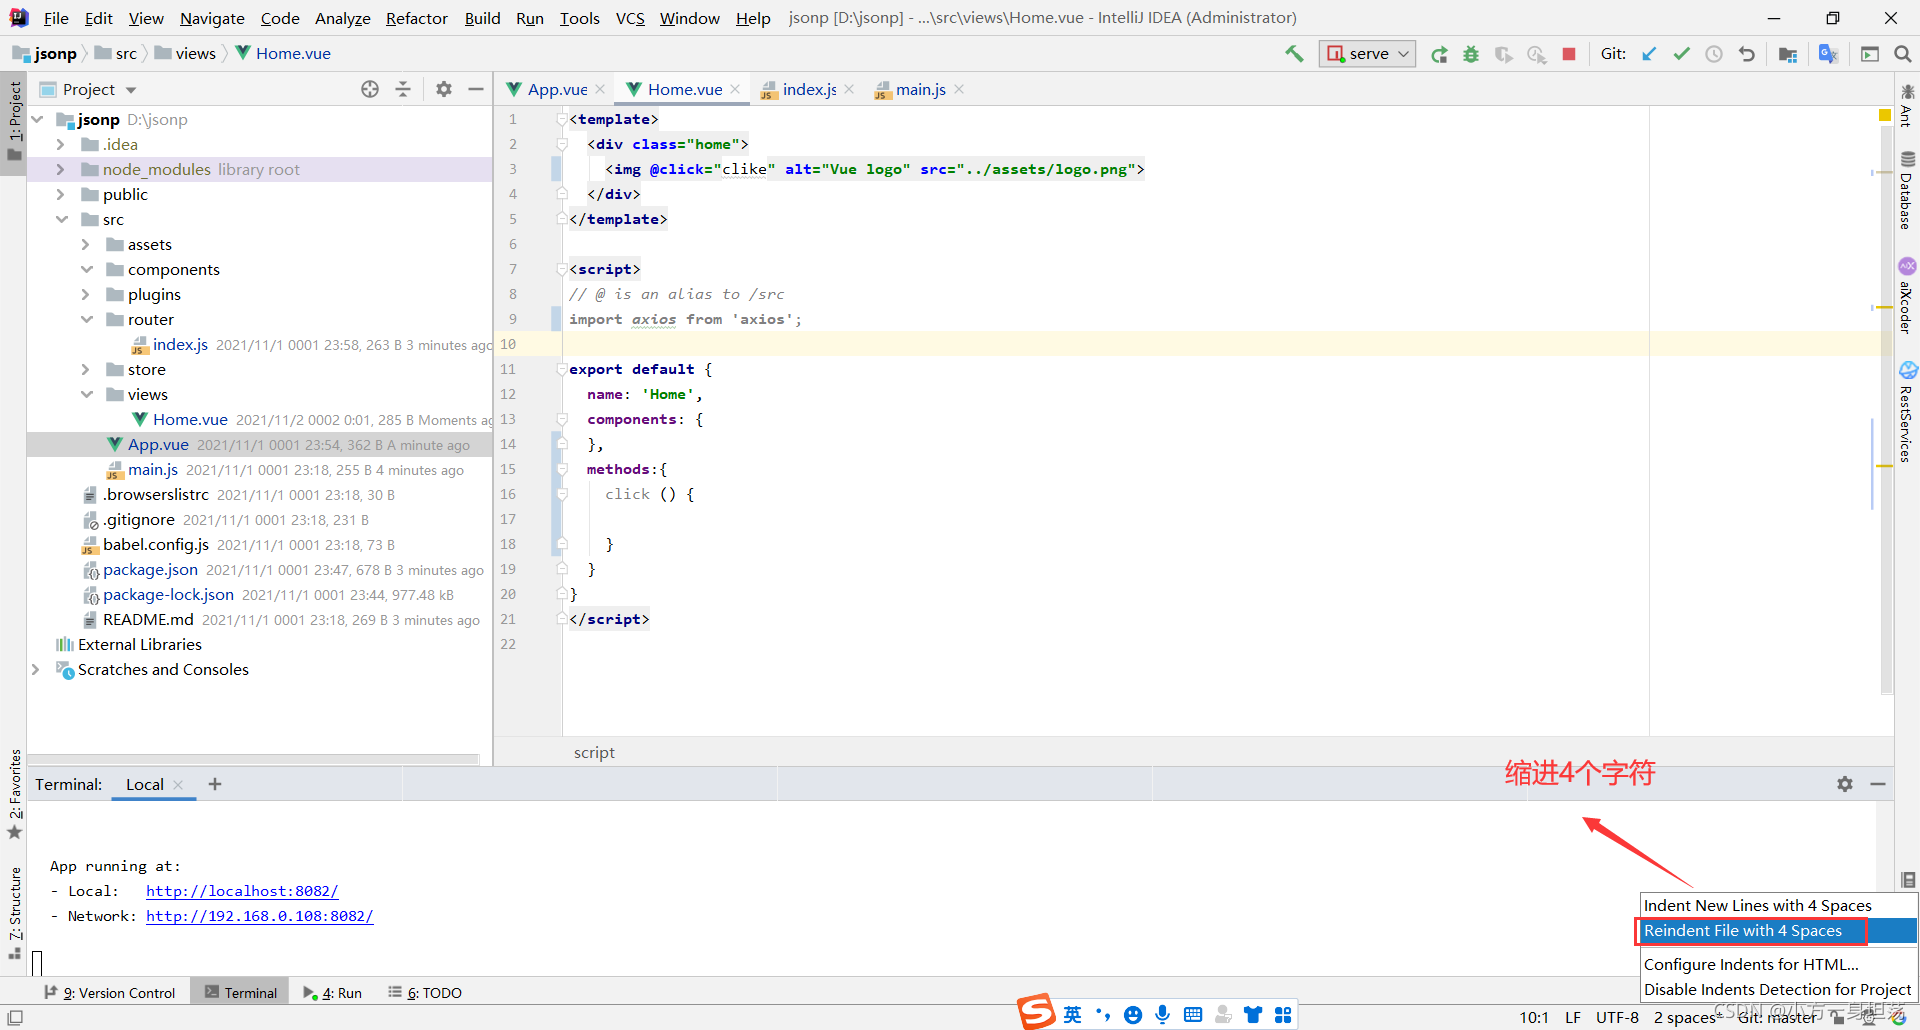The image size is (1920, 1030).
Task: Open the Database side tool window
Action: (1907, 190)
